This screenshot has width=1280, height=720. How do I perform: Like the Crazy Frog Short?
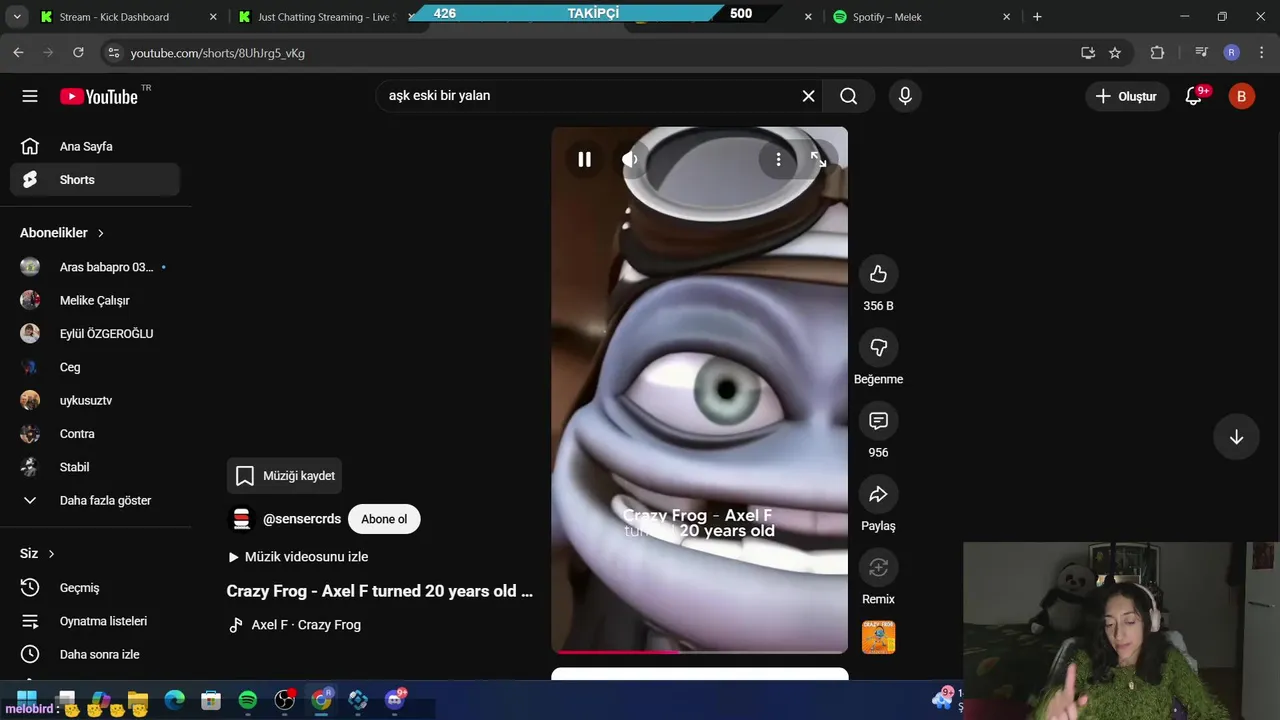(878, 274)
